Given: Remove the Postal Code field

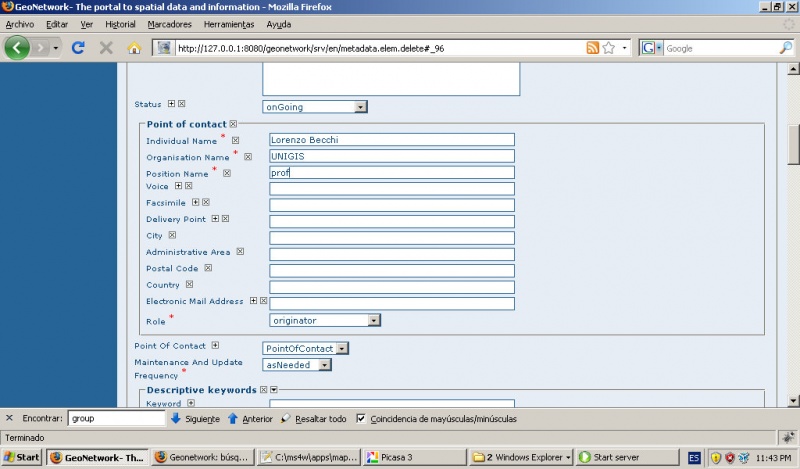Looking at the screenshot, I should pyautogui.click(x=208, y=268).
